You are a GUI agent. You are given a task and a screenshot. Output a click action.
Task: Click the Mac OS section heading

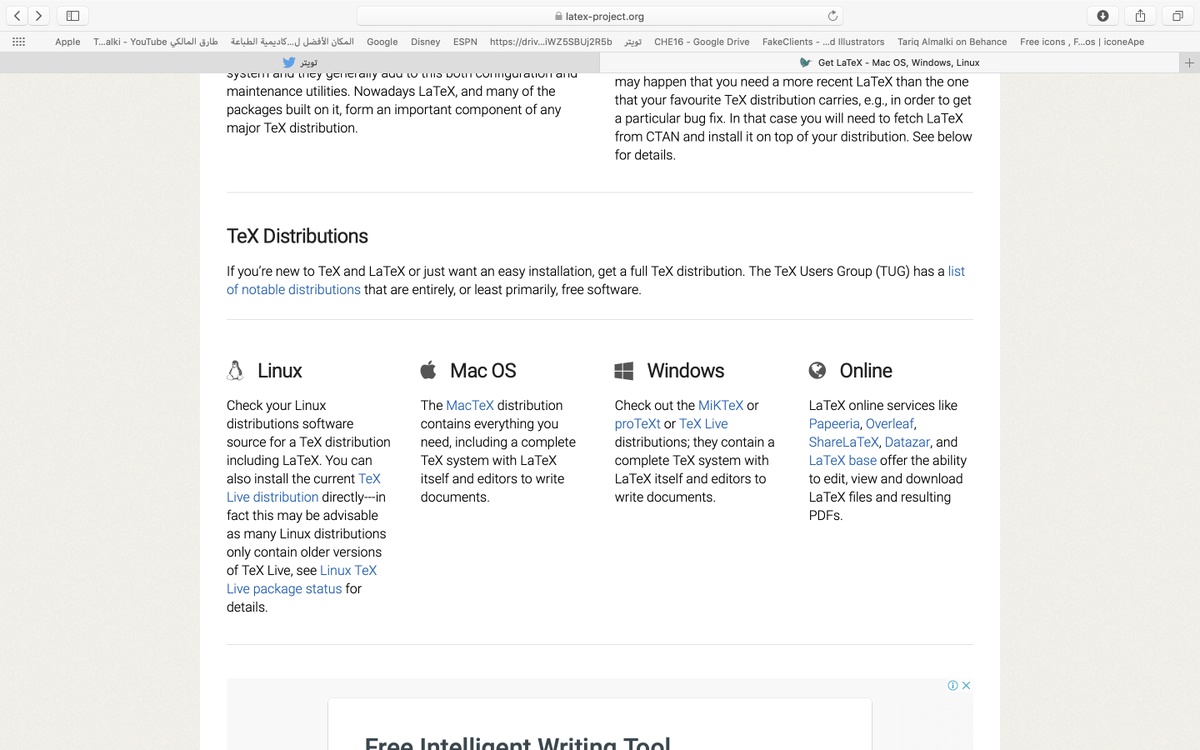(x=483, y=370)
